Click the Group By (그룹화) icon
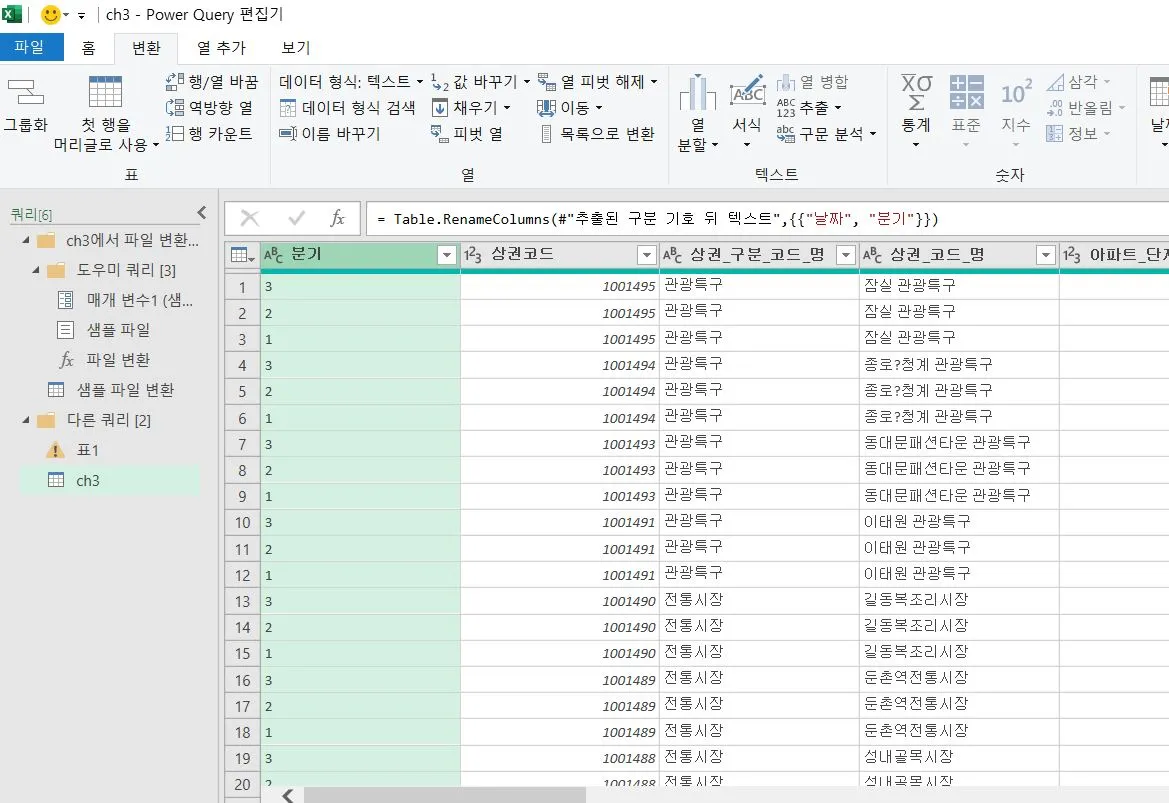 25,92
